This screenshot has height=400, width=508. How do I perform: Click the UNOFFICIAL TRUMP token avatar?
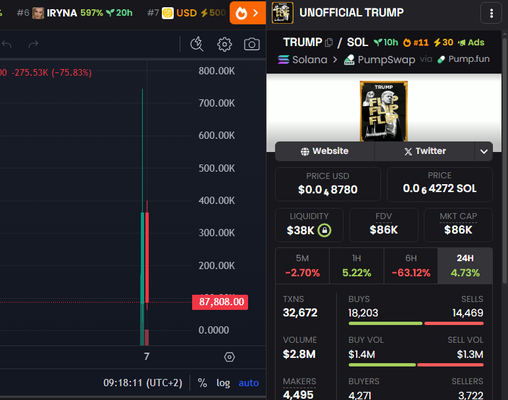pyautogui.click(x=282, y=13)
